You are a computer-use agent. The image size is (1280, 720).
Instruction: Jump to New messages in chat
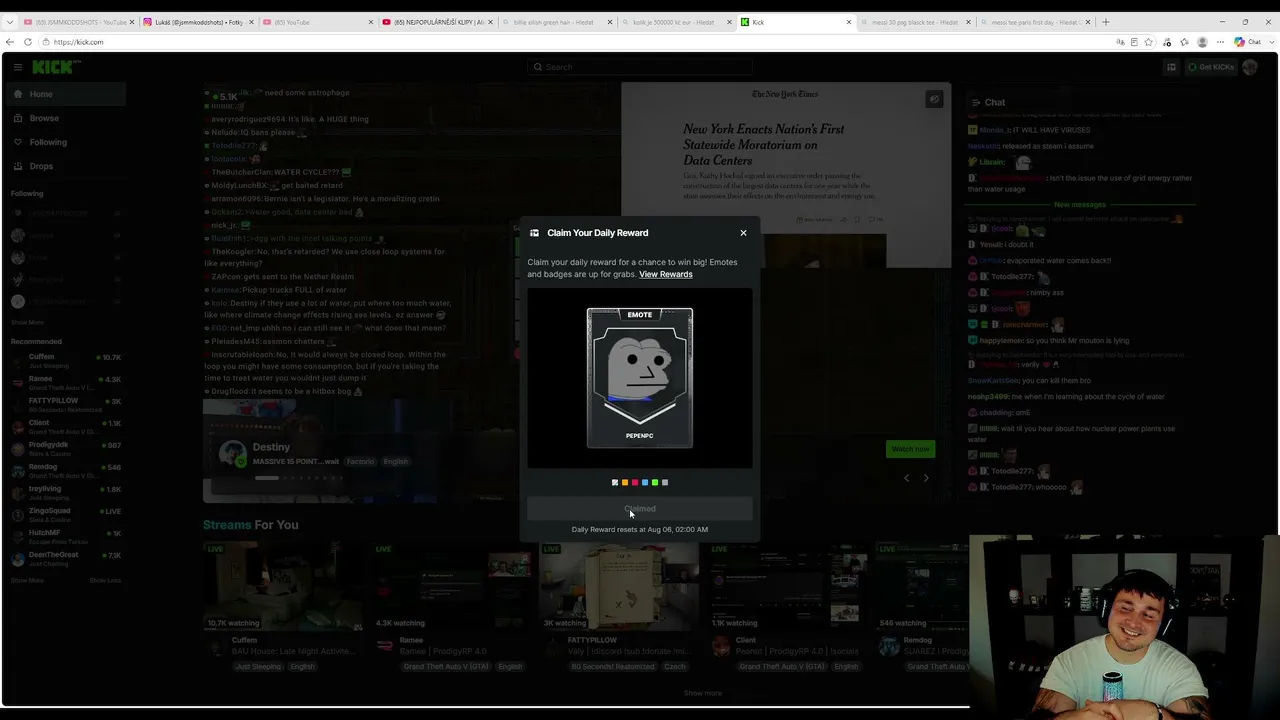pyautogui.click(x=1080, y=204)
